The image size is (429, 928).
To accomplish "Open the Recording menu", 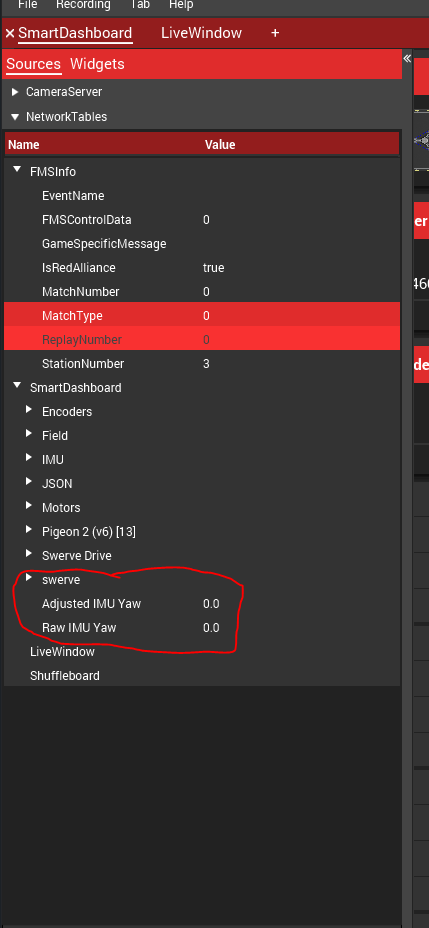I will point(83,5).
